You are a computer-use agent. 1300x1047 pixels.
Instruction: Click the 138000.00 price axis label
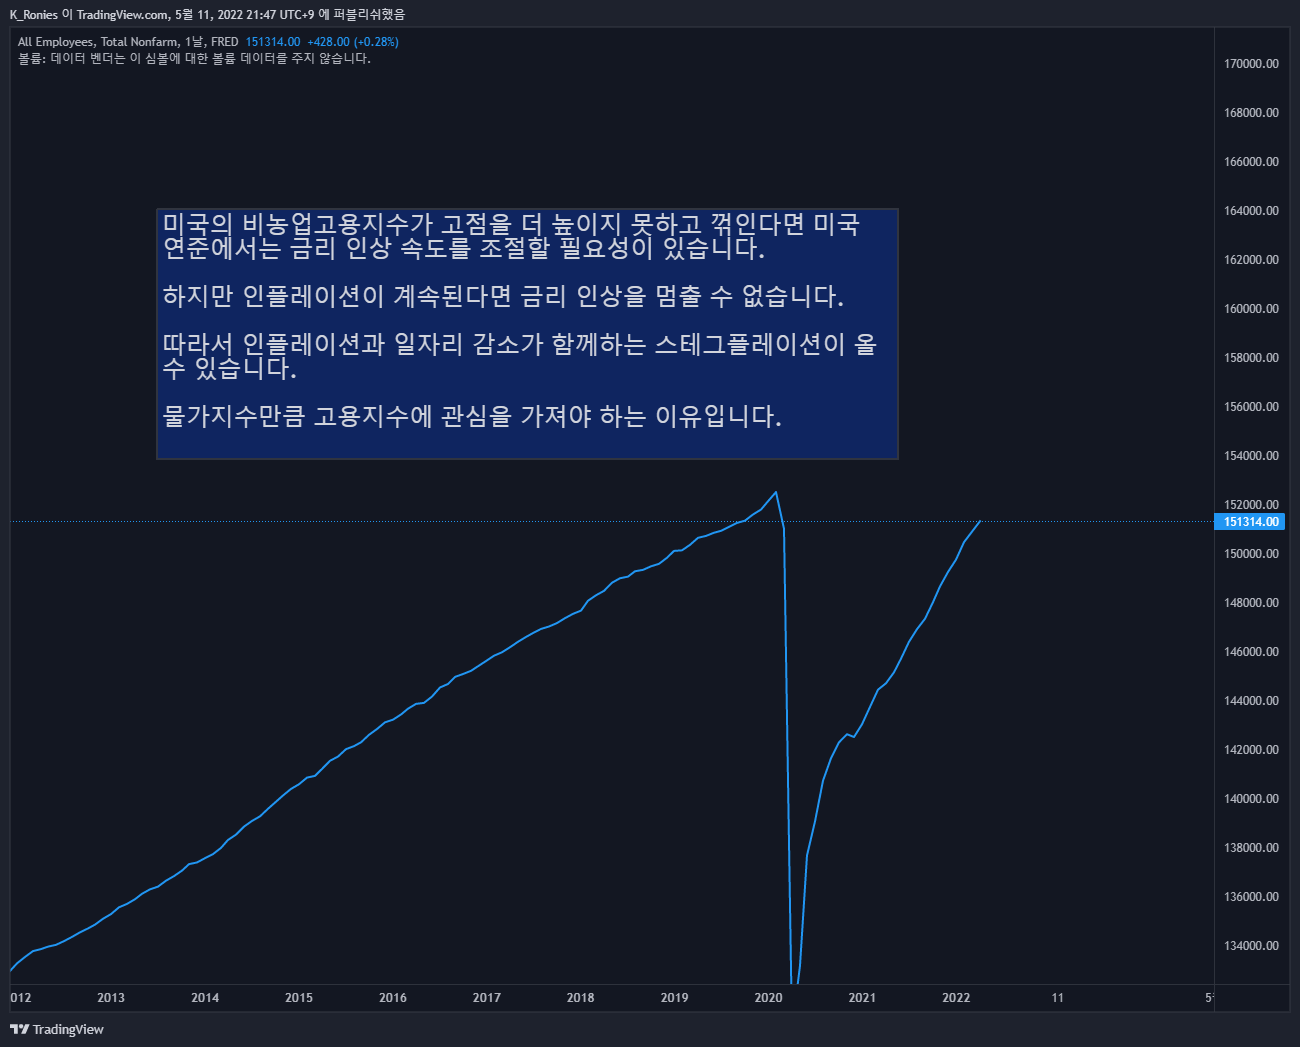pyautogui.click(x=1251, y=848)
